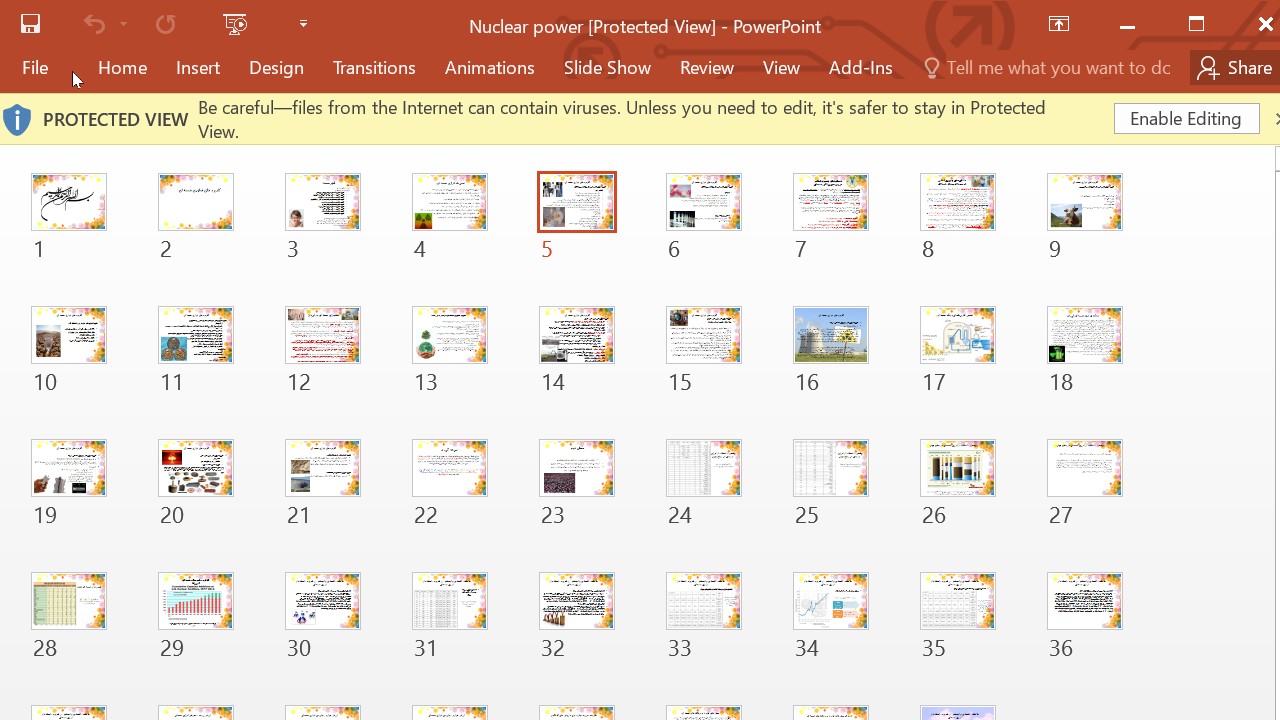1280x720 pixels.
Task: Open the Transitions tab
Action: pyautogui.click(x=374, y=68)
